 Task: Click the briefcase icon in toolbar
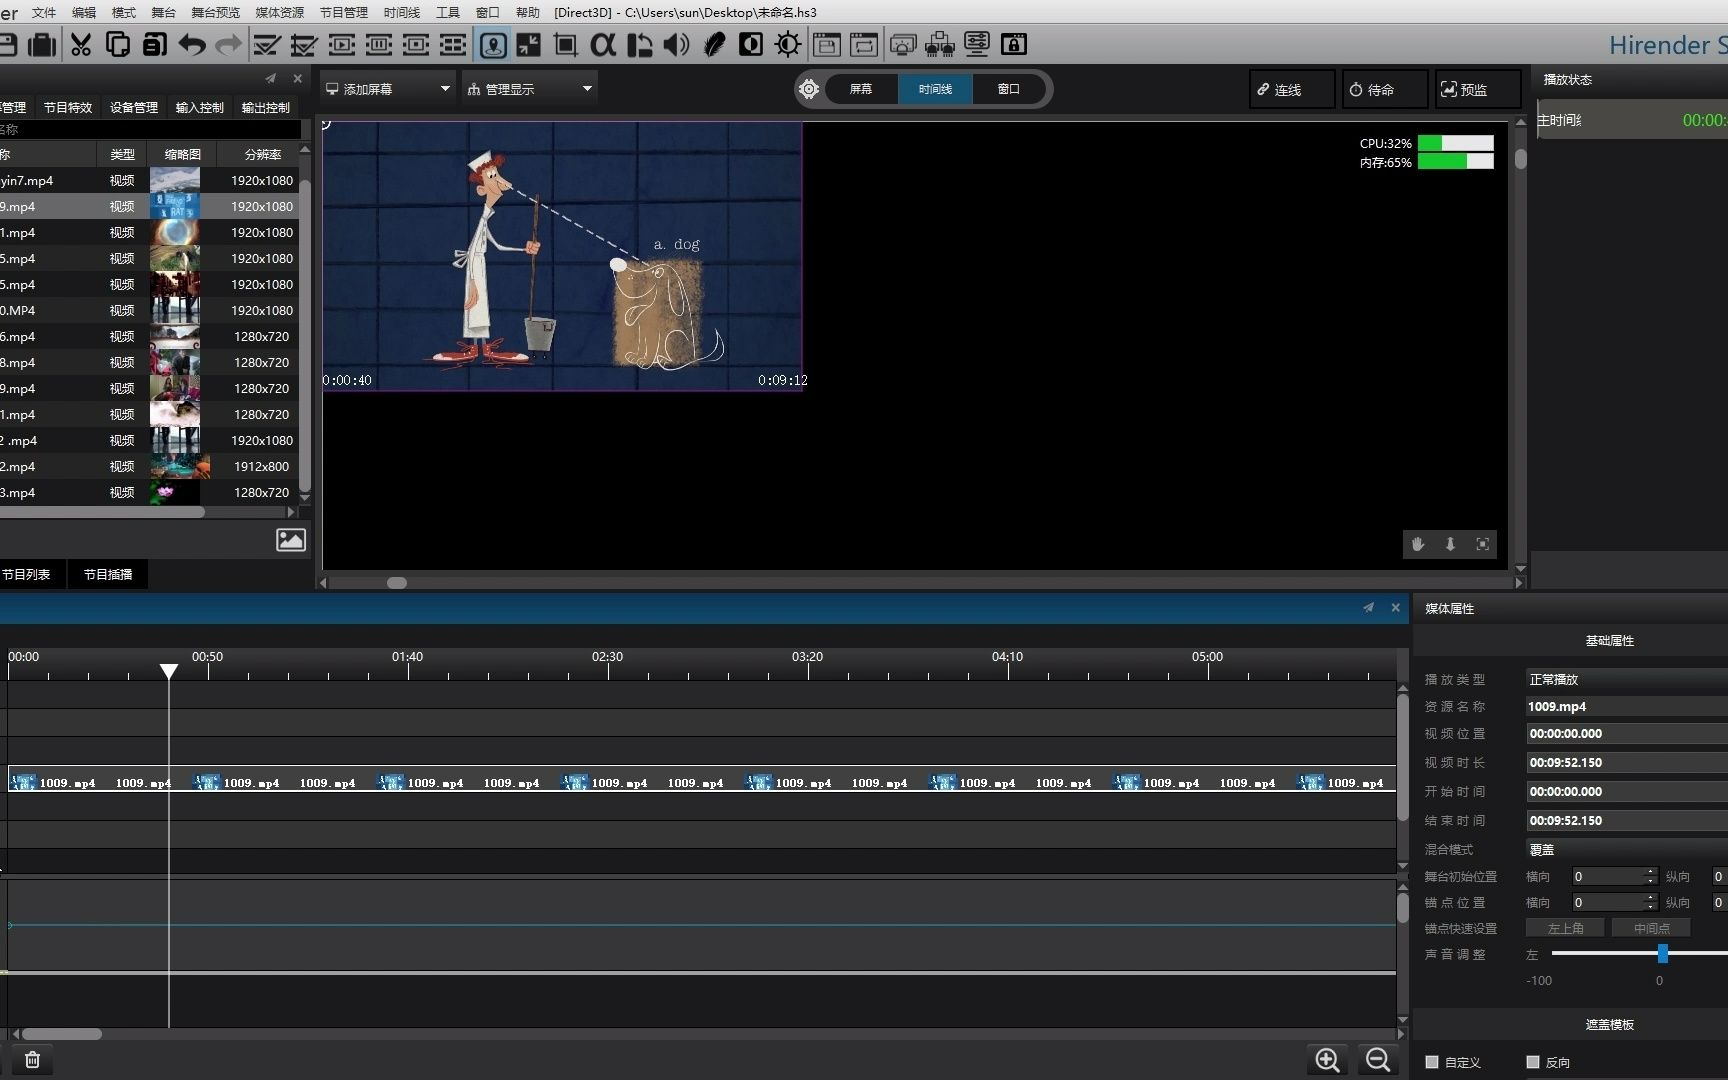click(x=42, y=45)
